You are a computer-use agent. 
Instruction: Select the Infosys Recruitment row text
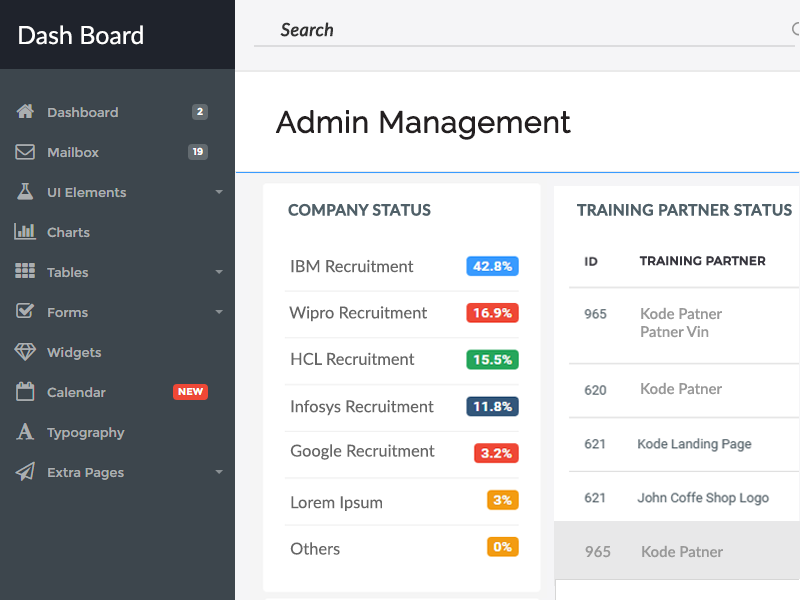(x=362, y=407)
